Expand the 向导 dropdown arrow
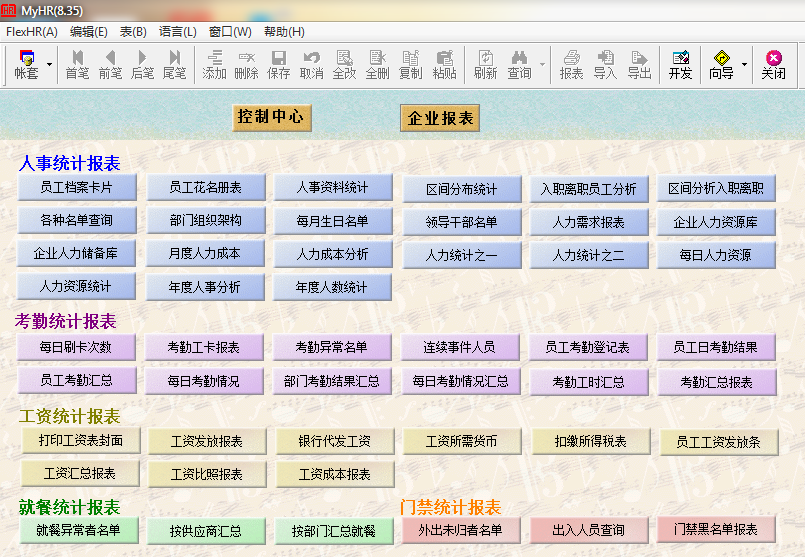 744,65
